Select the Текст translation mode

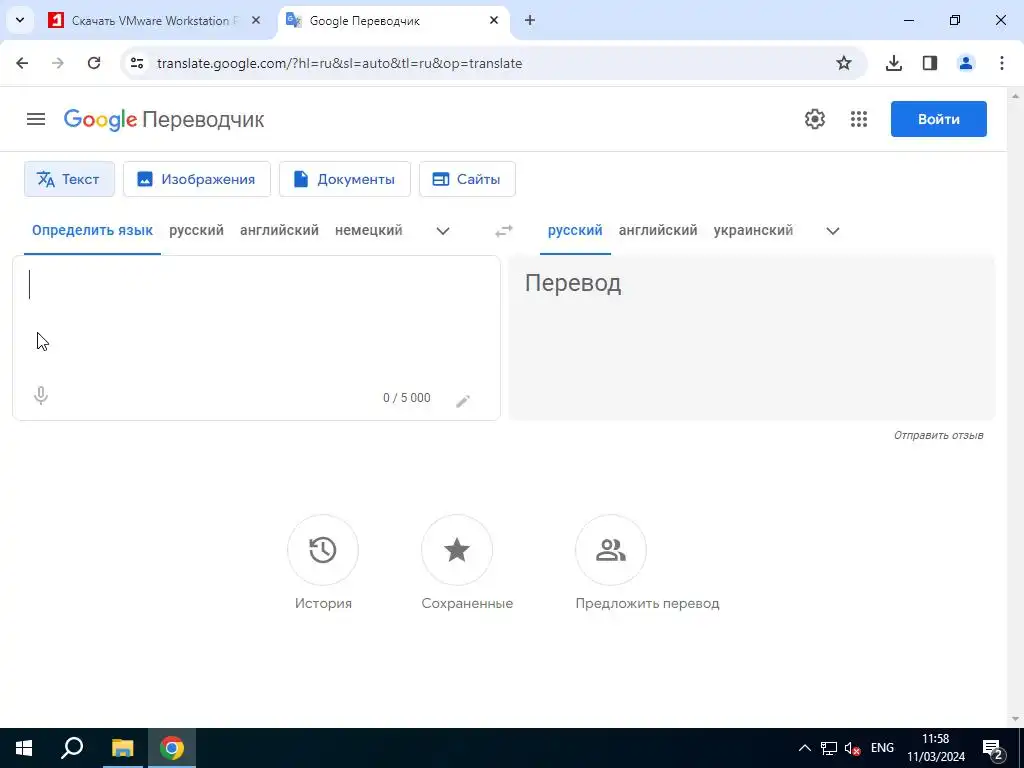(69, 179)
